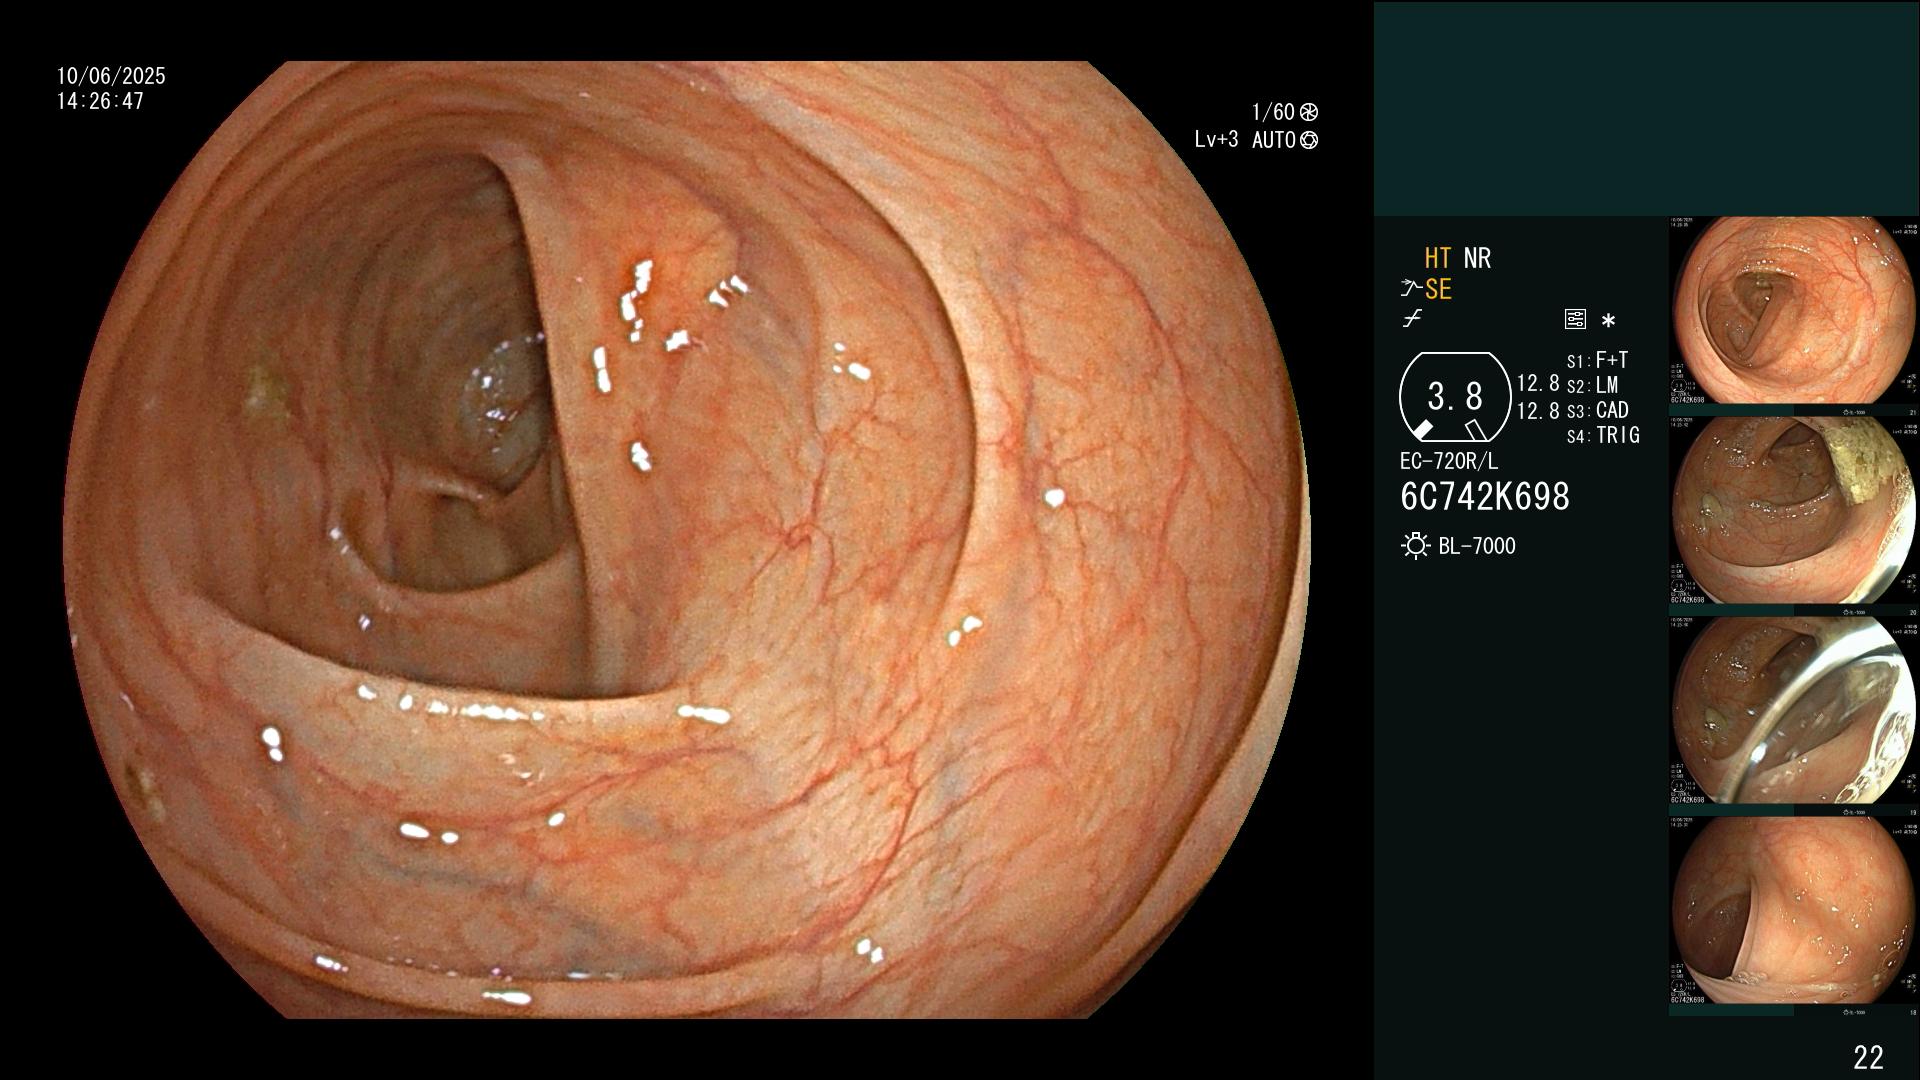Select the S1: F+T switch assignment
Viewport: 1920px width, 1080px height.
coord(1597,360)
